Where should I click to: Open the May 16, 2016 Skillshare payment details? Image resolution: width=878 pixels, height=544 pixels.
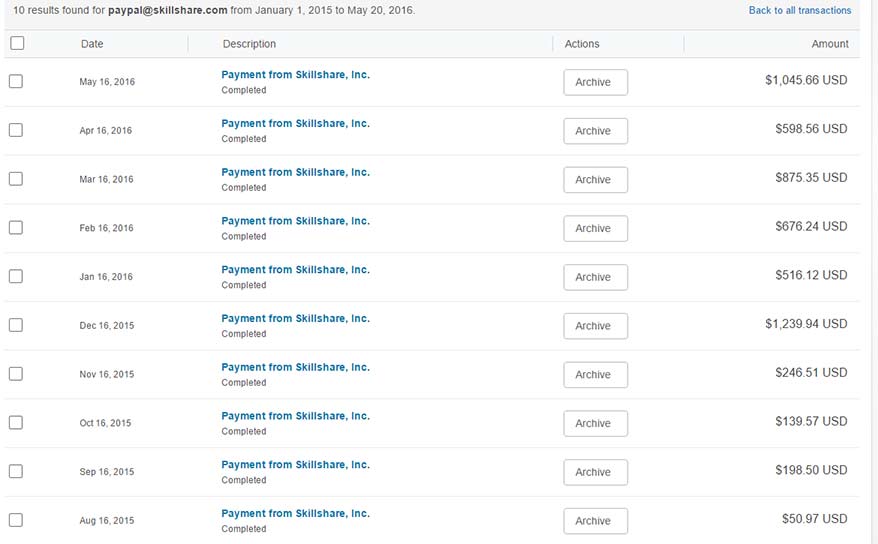click(x=295, y=75)
